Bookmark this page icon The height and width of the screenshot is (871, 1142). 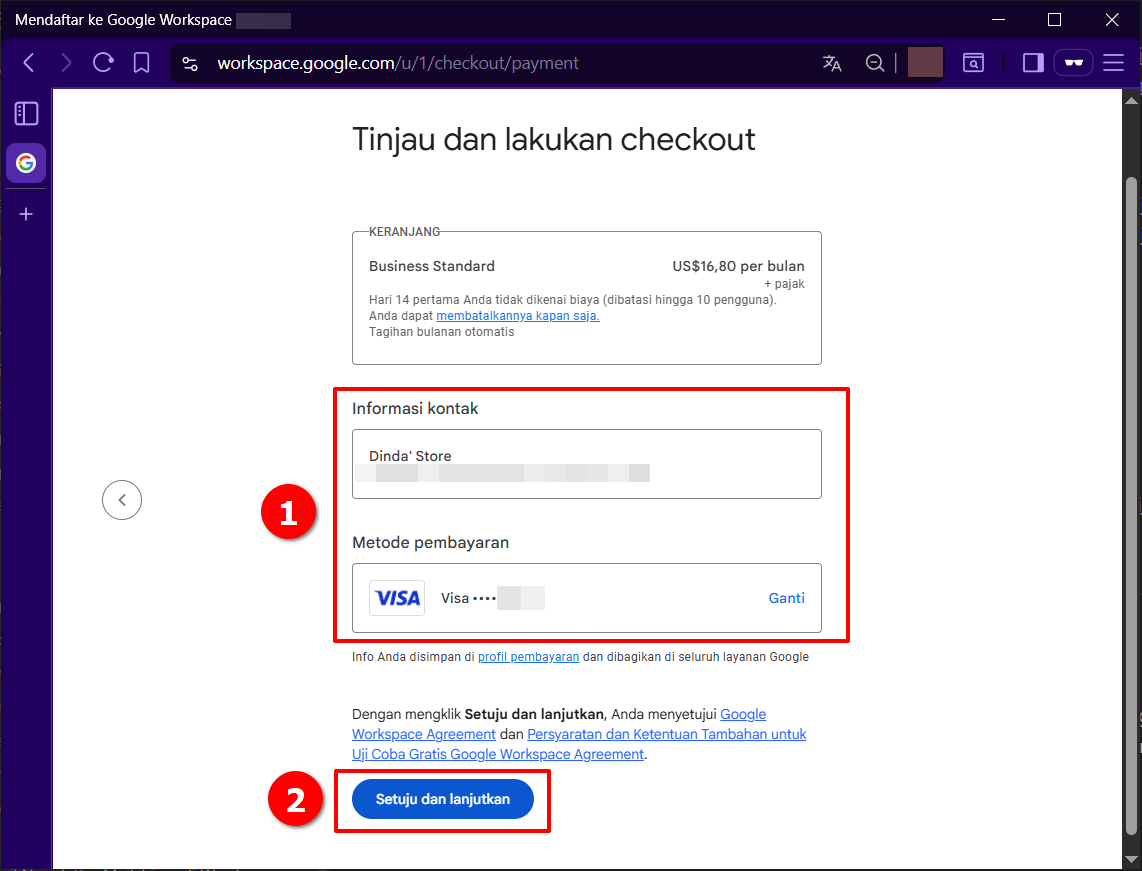pos(141,63)
